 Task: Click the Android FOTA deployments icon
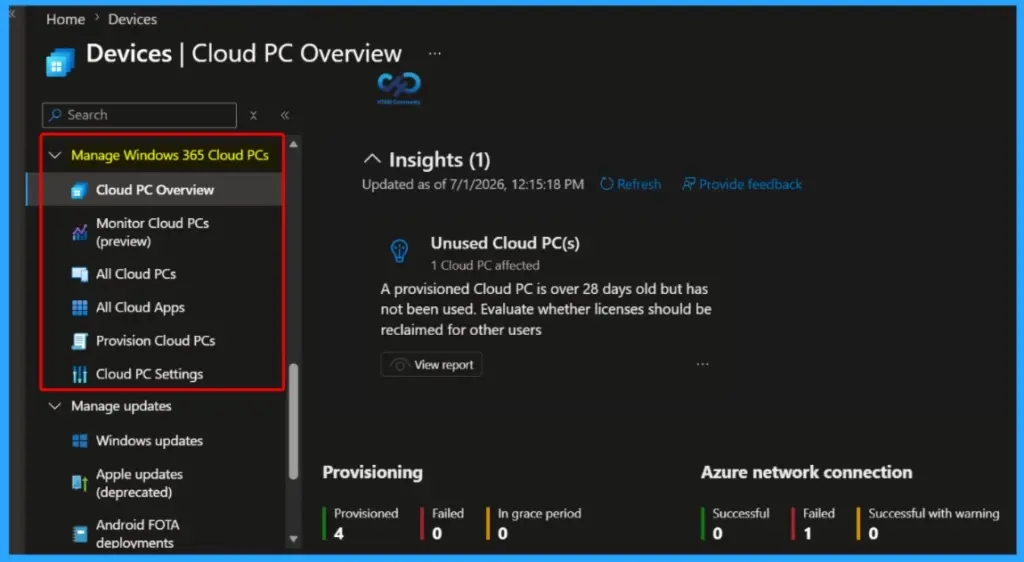click(79, 534)
